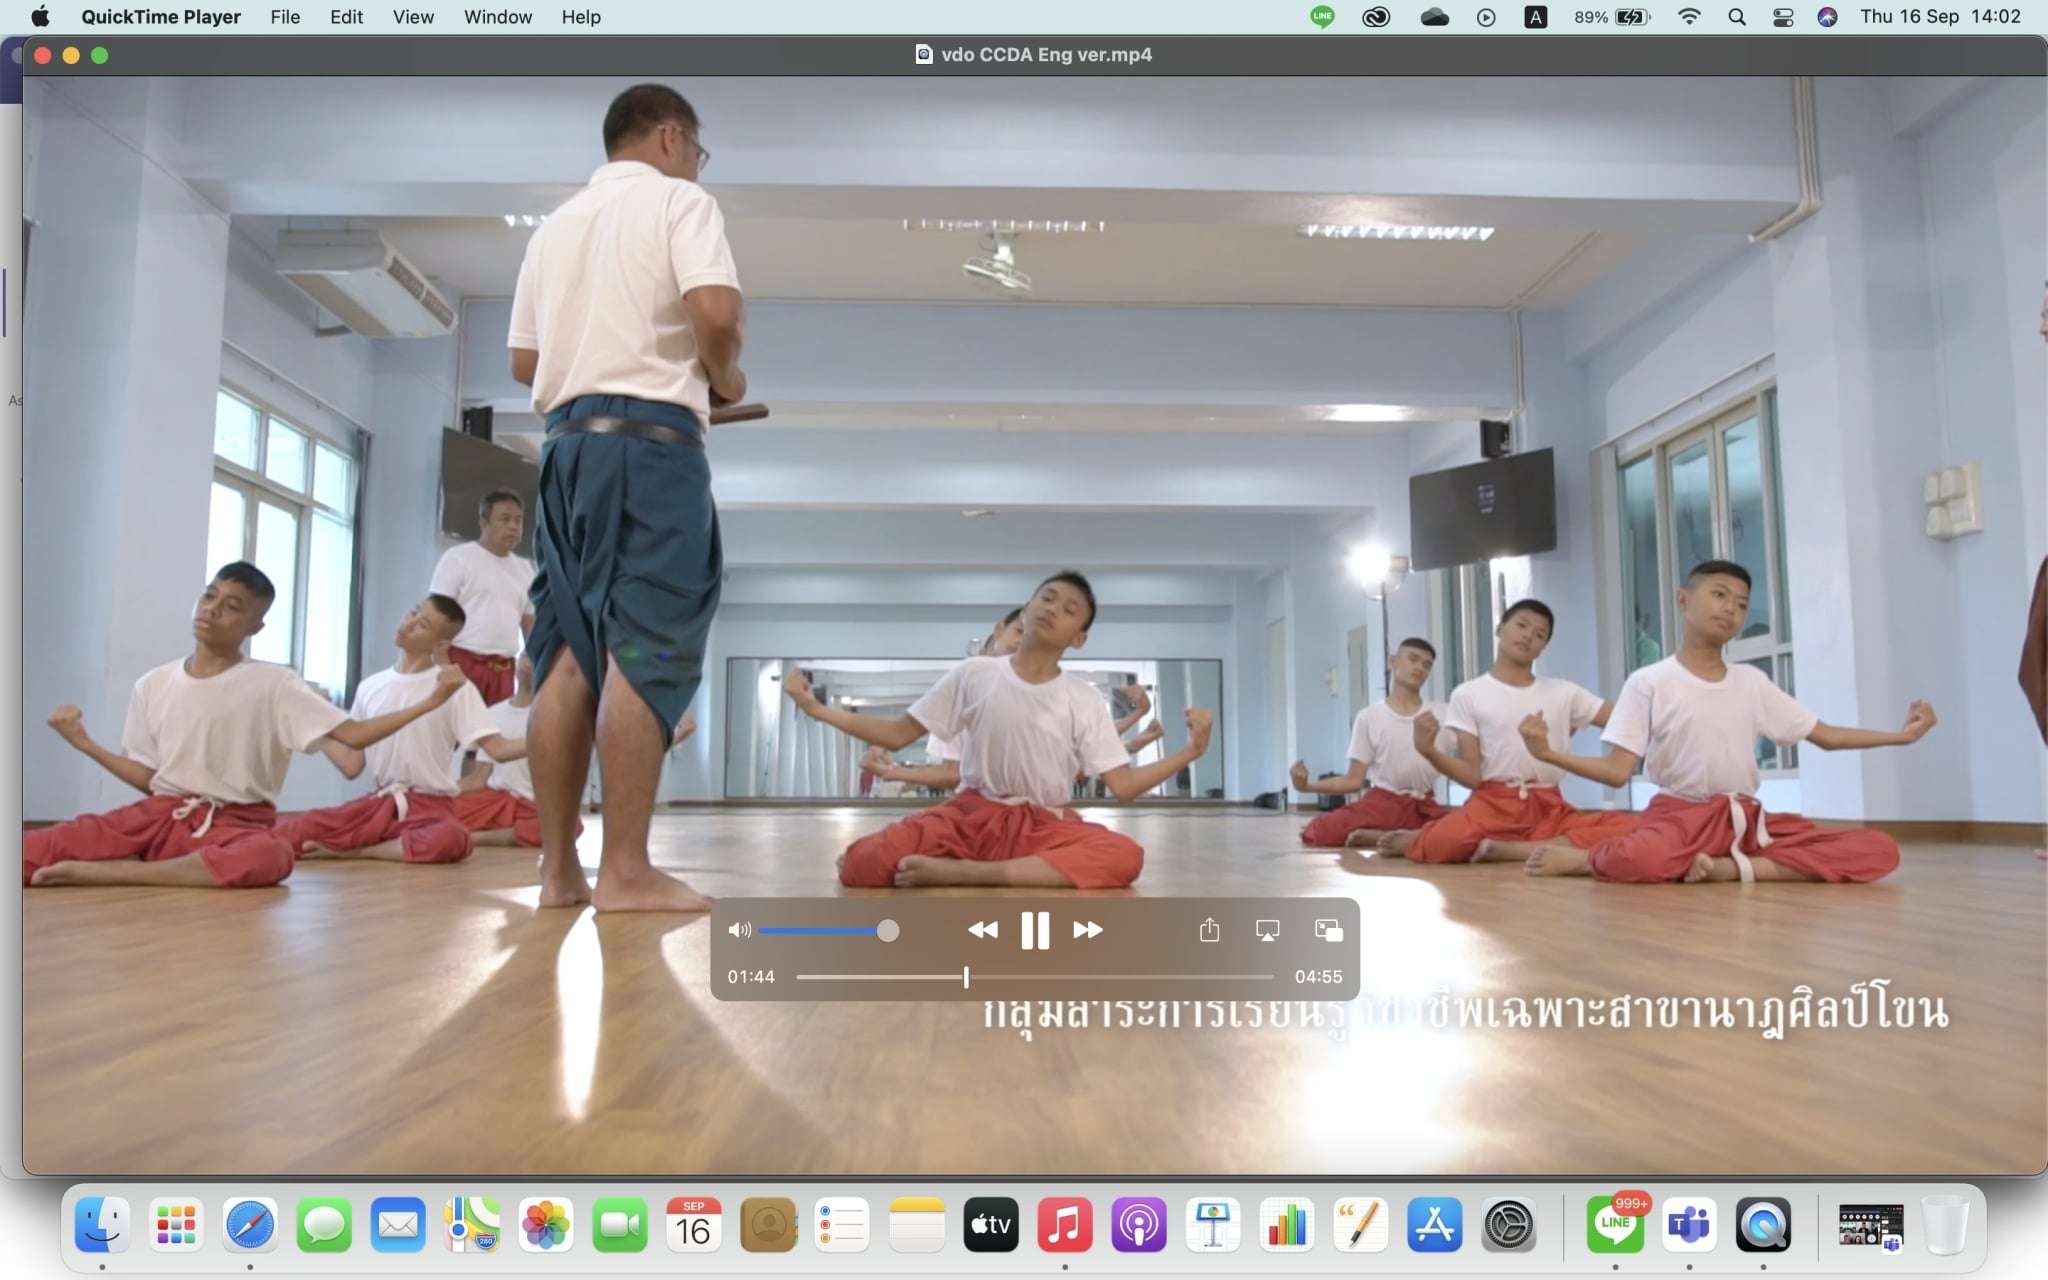Open Microsoft Teams from the Dock

point(1689,1225)
